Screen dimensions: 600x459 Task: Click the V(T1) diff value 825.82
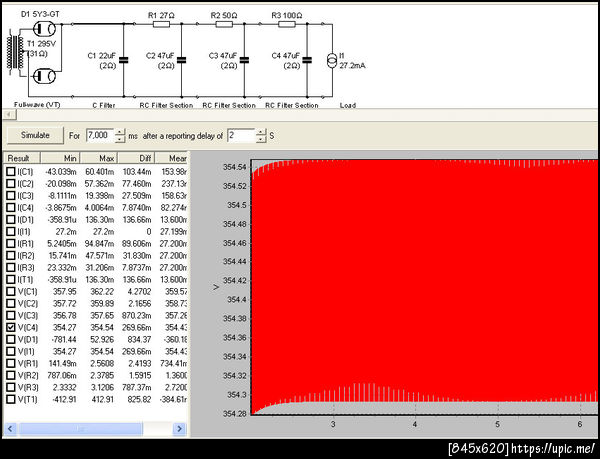click(x=137, y=399)
